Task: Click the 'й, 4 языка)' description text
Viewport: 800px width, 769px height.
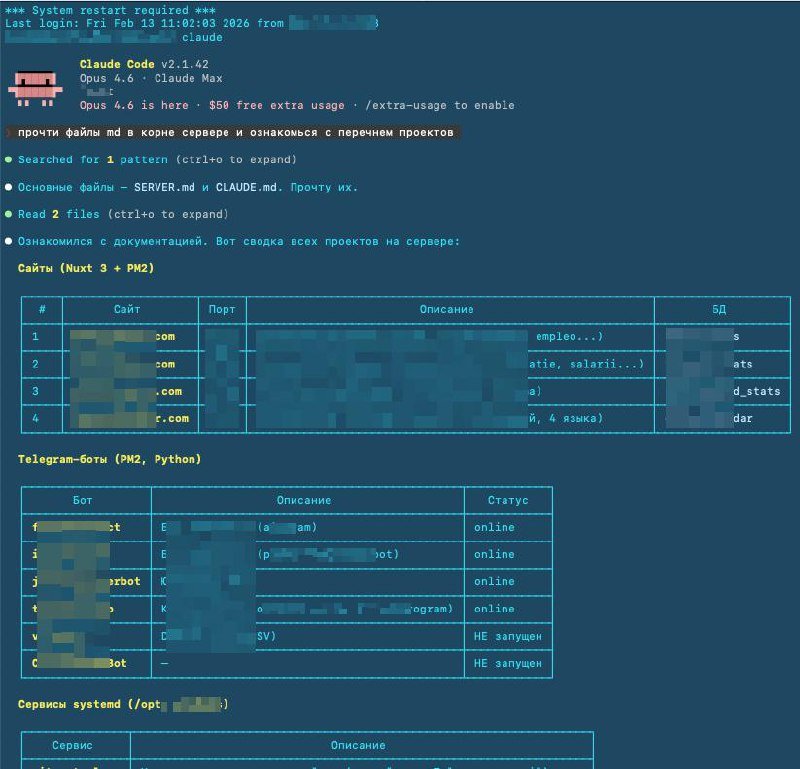Action: (566, 418)
